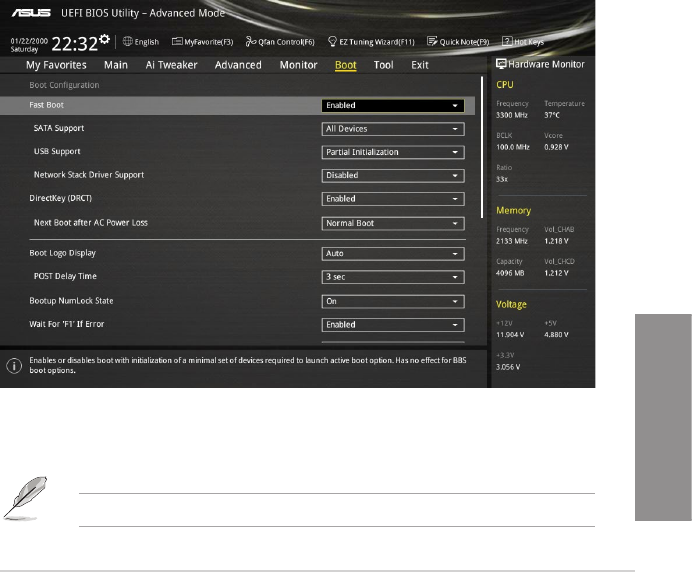692x572 pixels.
Task: Click the CPU section heading
Action: (504, 85)
